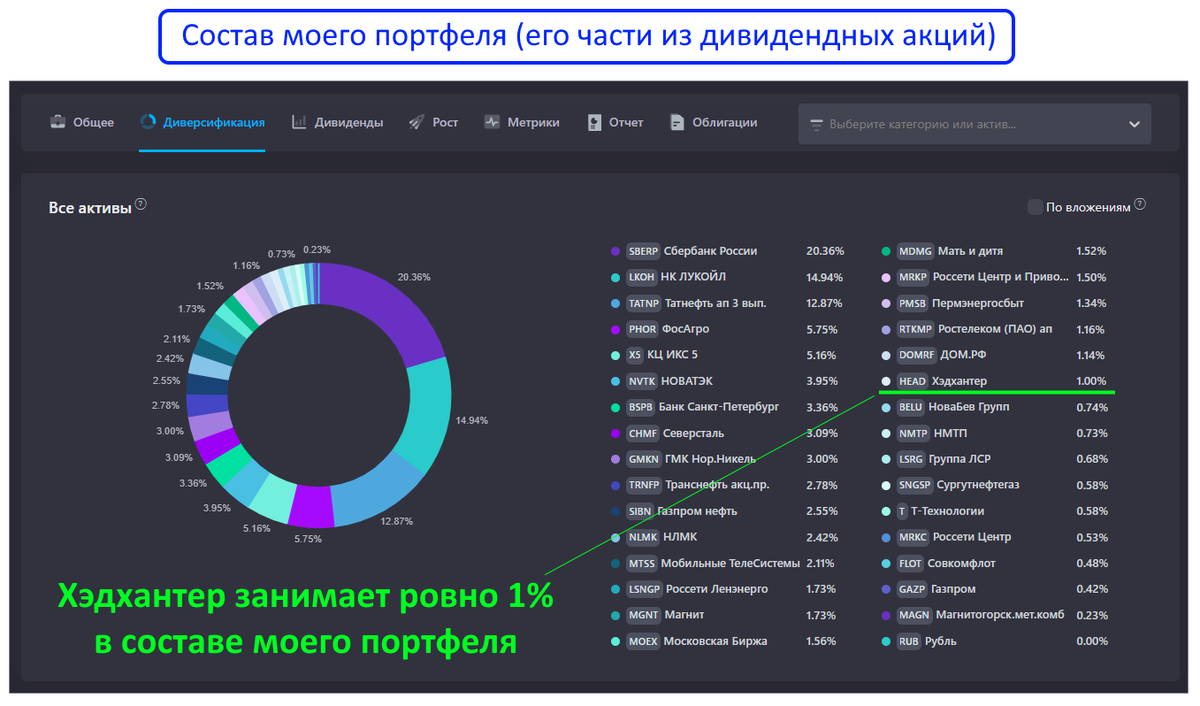Screen dimensions: 1200x706
Task: Click the Мать и дитя name
Action: click(970, 251)
